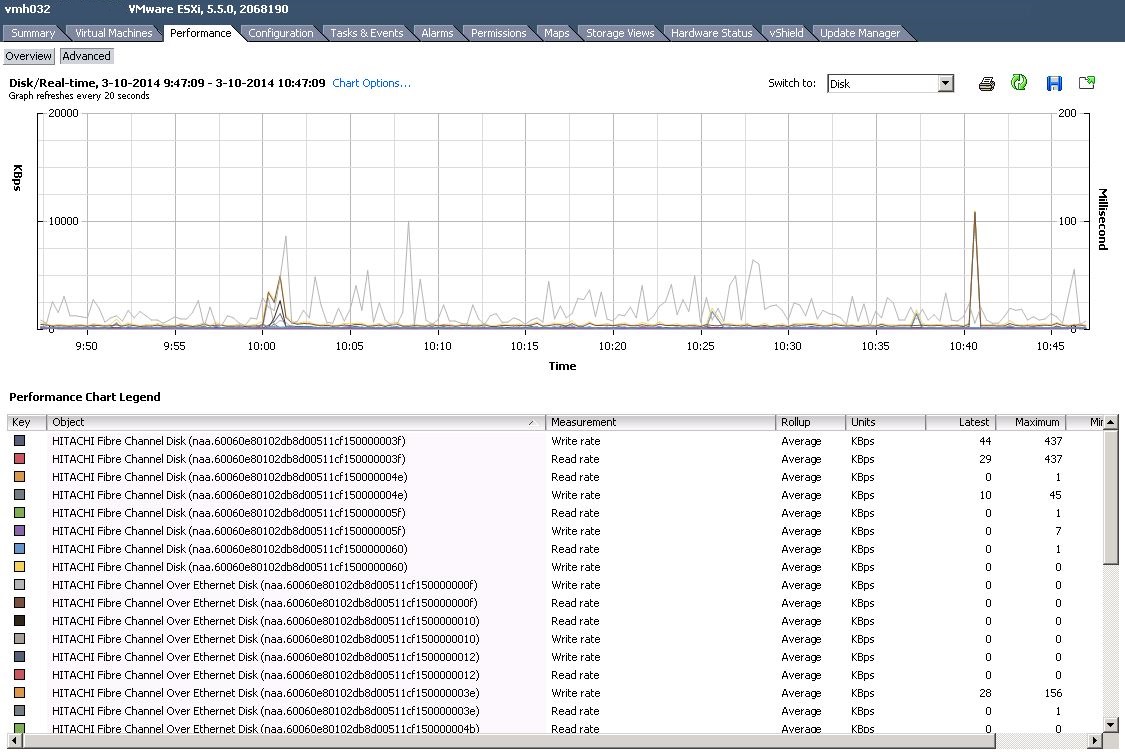View the Permissions tab
This screenshot has height=753, width=1125.
tap(499, 33)
